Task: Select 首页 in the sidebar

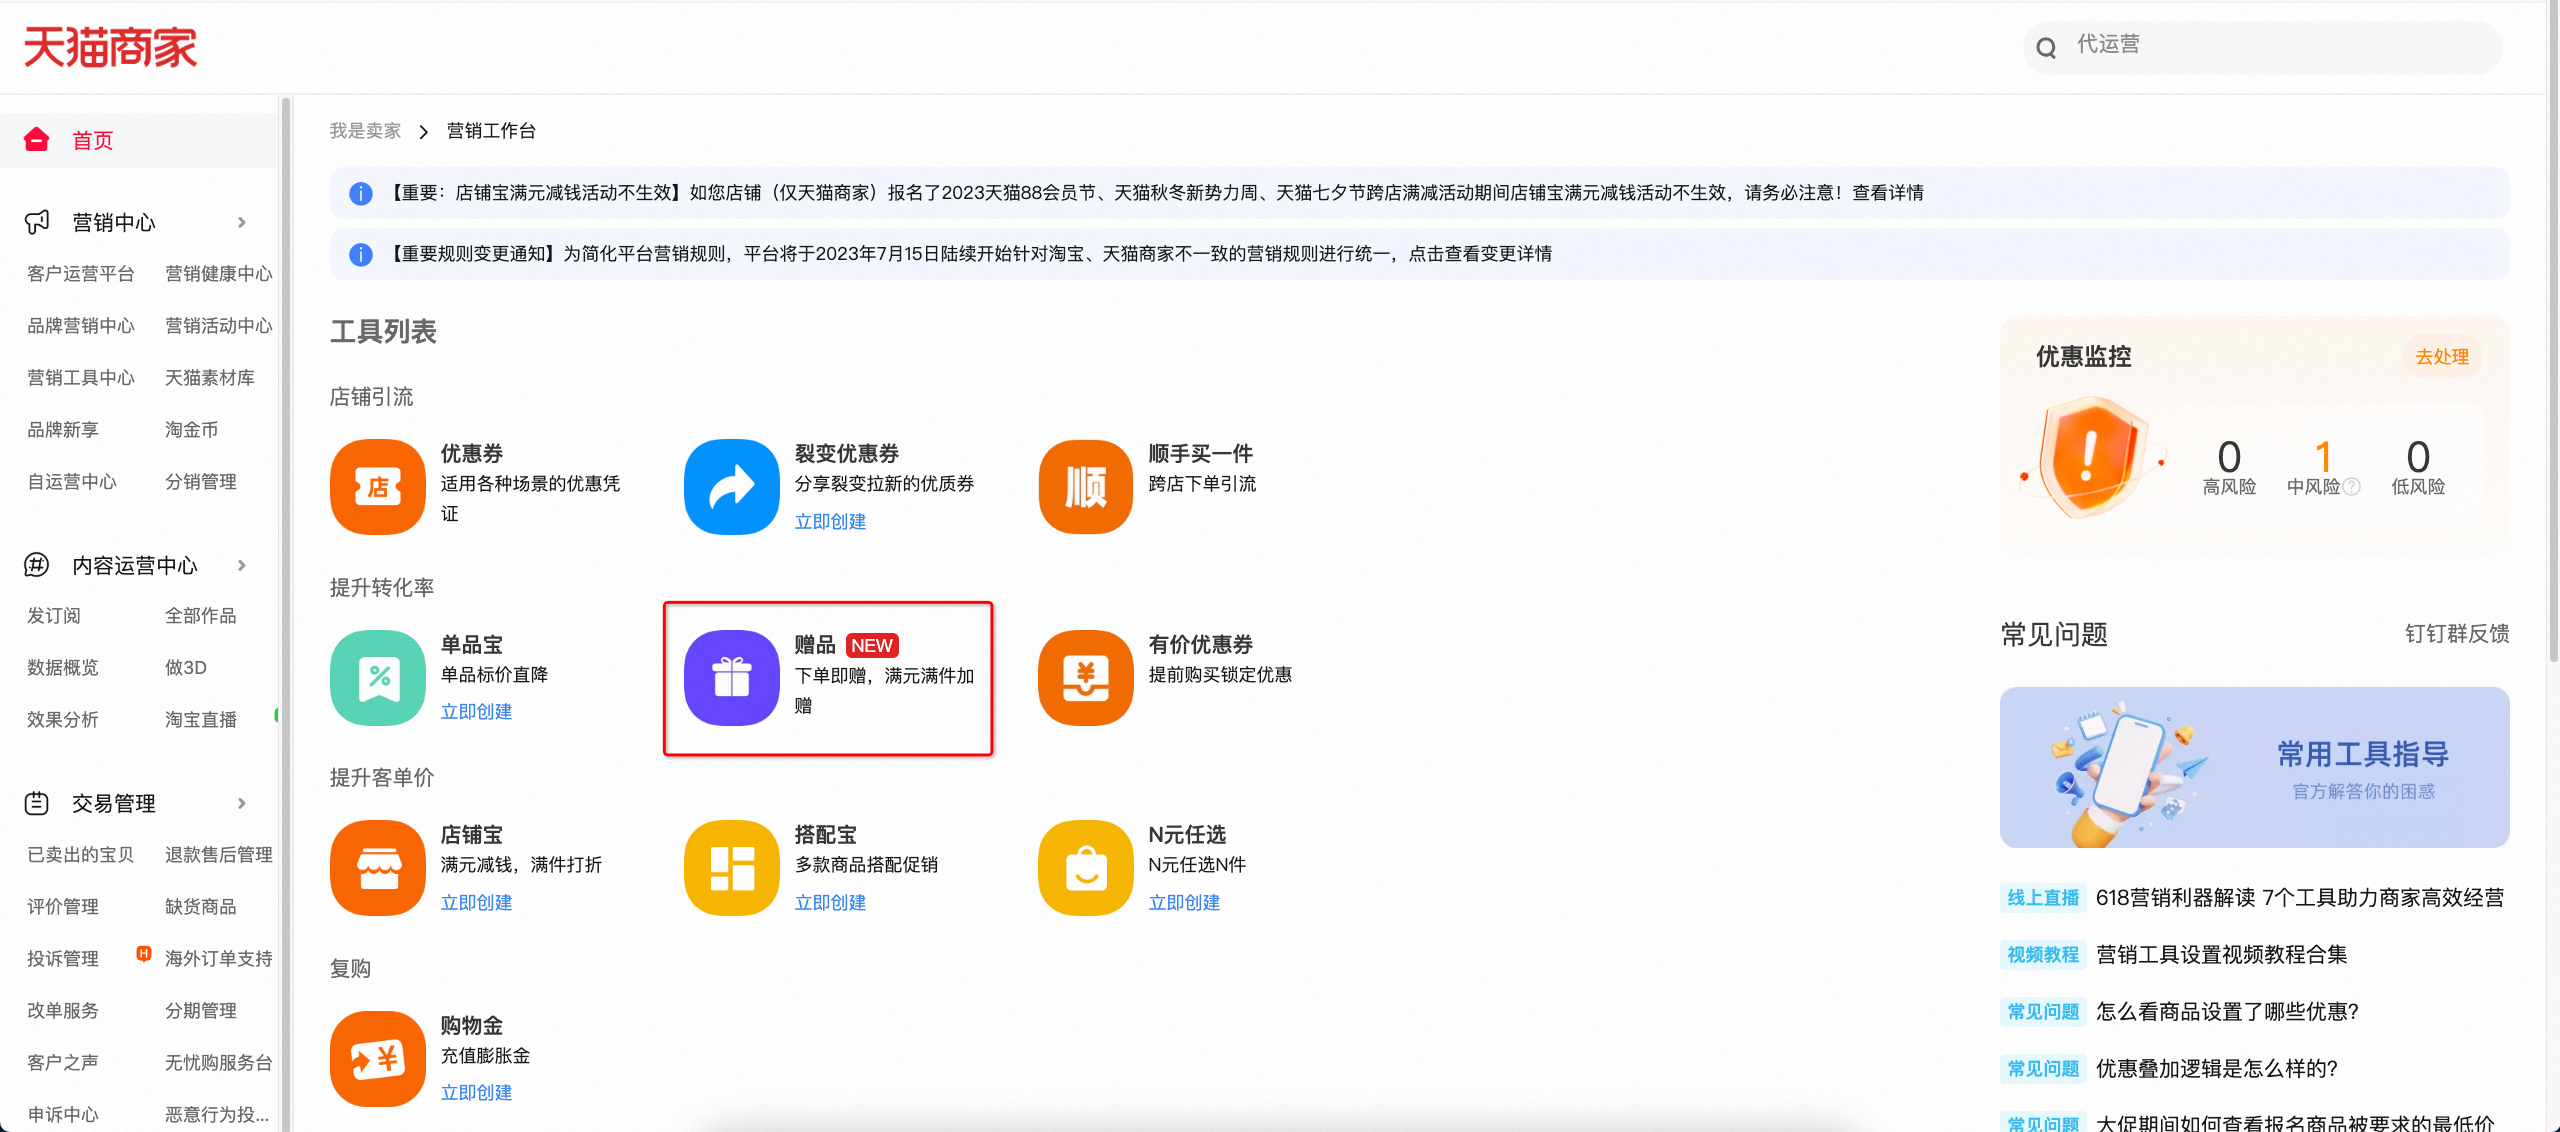Action: 140,140
